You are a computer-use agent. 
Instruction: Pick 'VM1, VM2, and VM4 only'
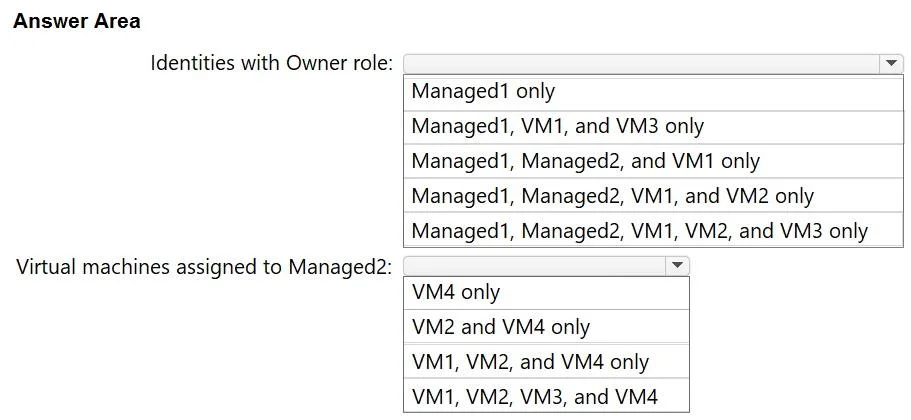click(546, 361)
